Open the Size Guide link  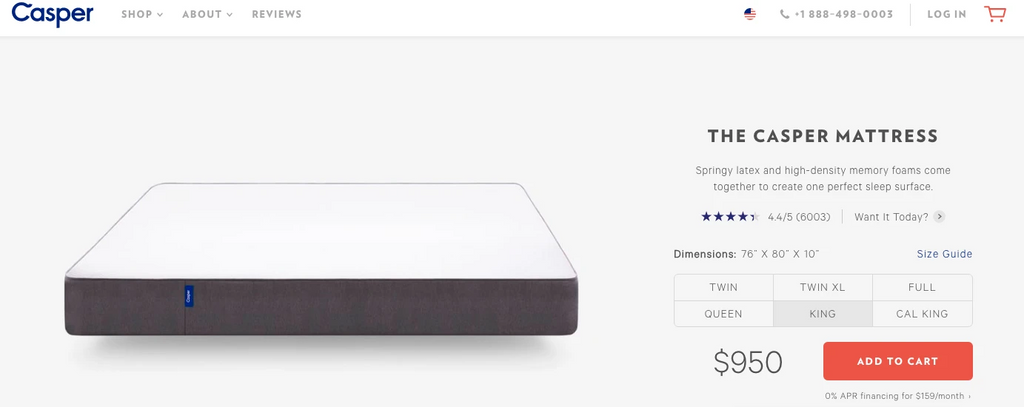944,254
